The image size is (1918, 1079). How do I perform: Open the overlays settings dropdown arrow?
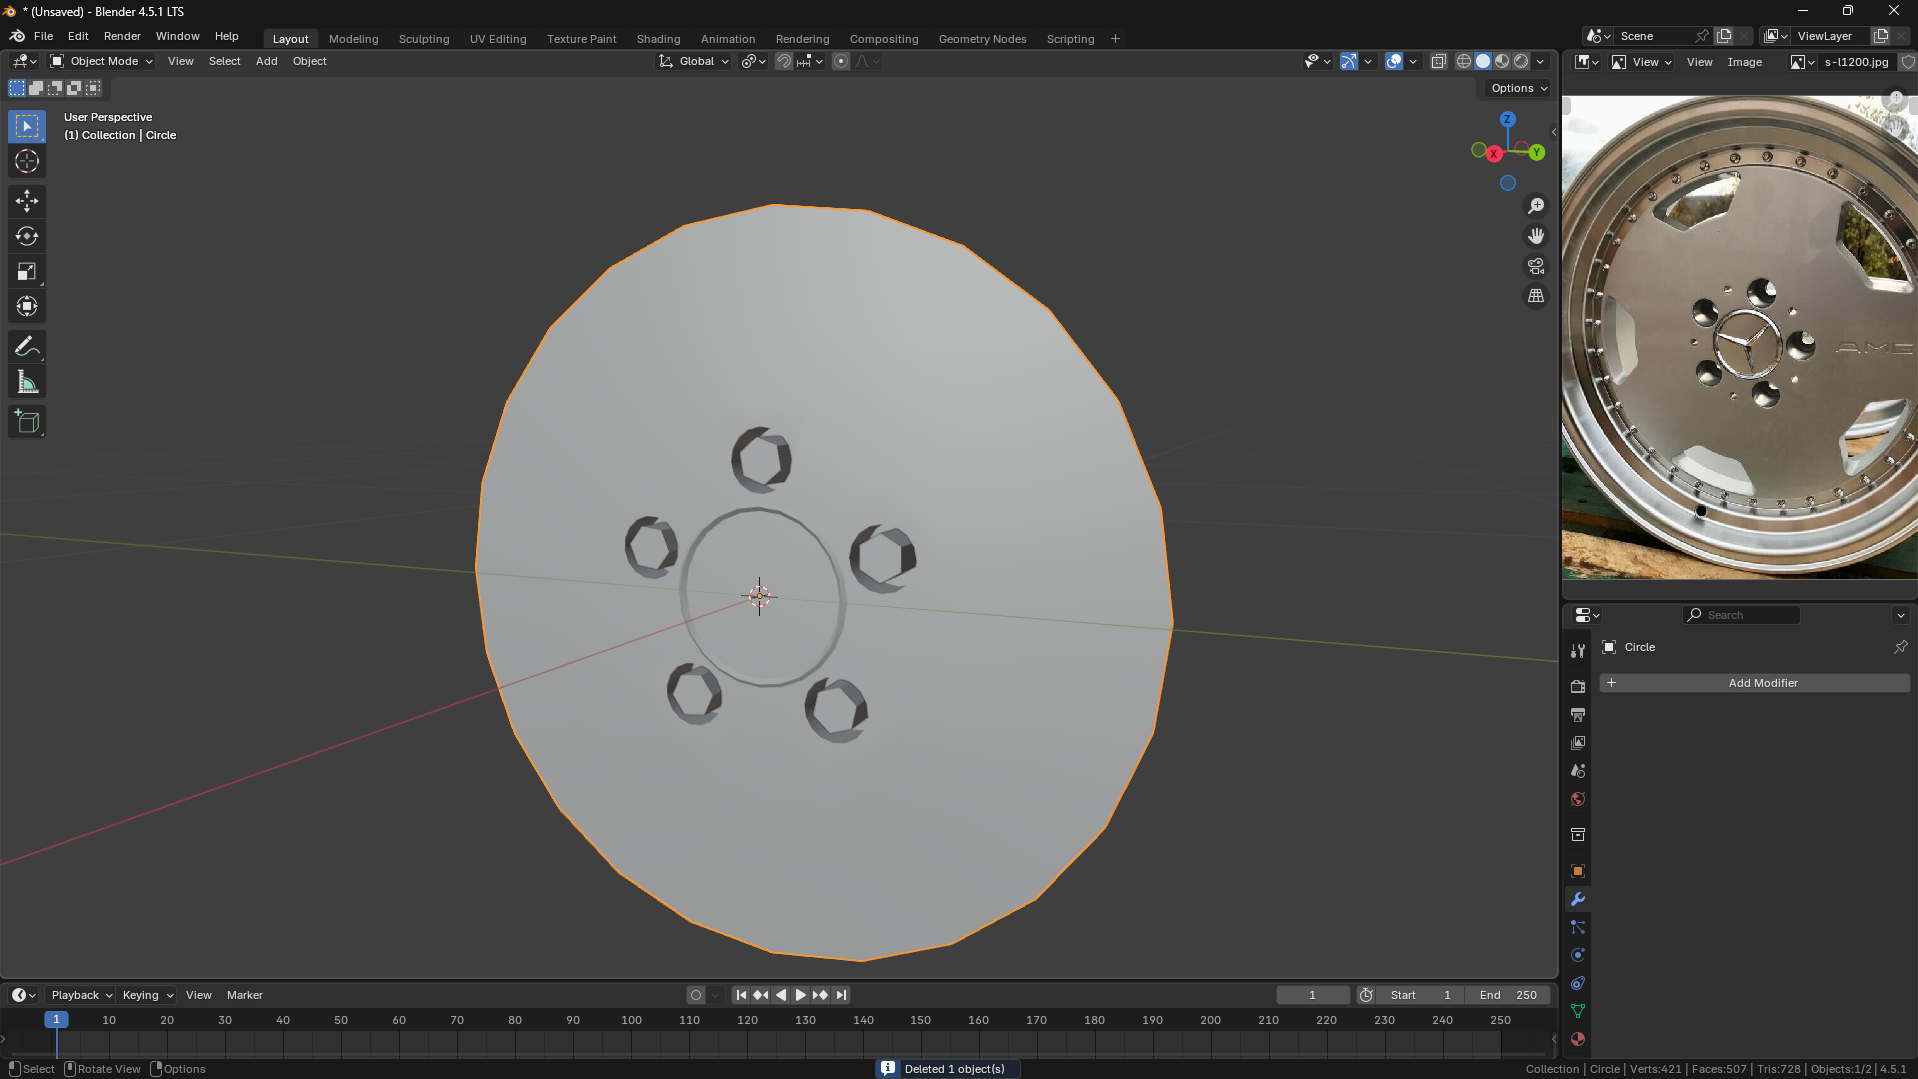(x=1413, y=62)
